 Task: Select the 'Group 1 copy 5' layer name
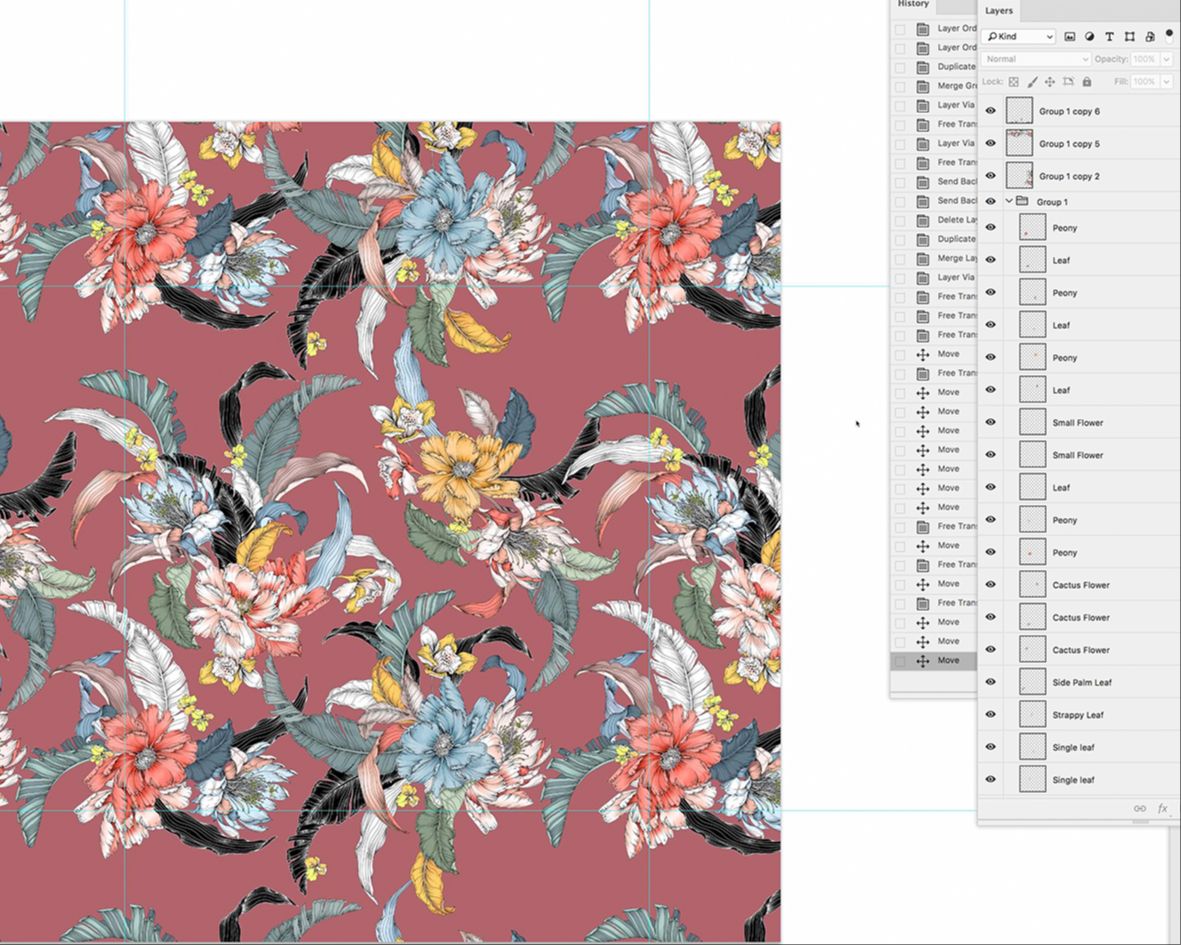(1070, 144)
